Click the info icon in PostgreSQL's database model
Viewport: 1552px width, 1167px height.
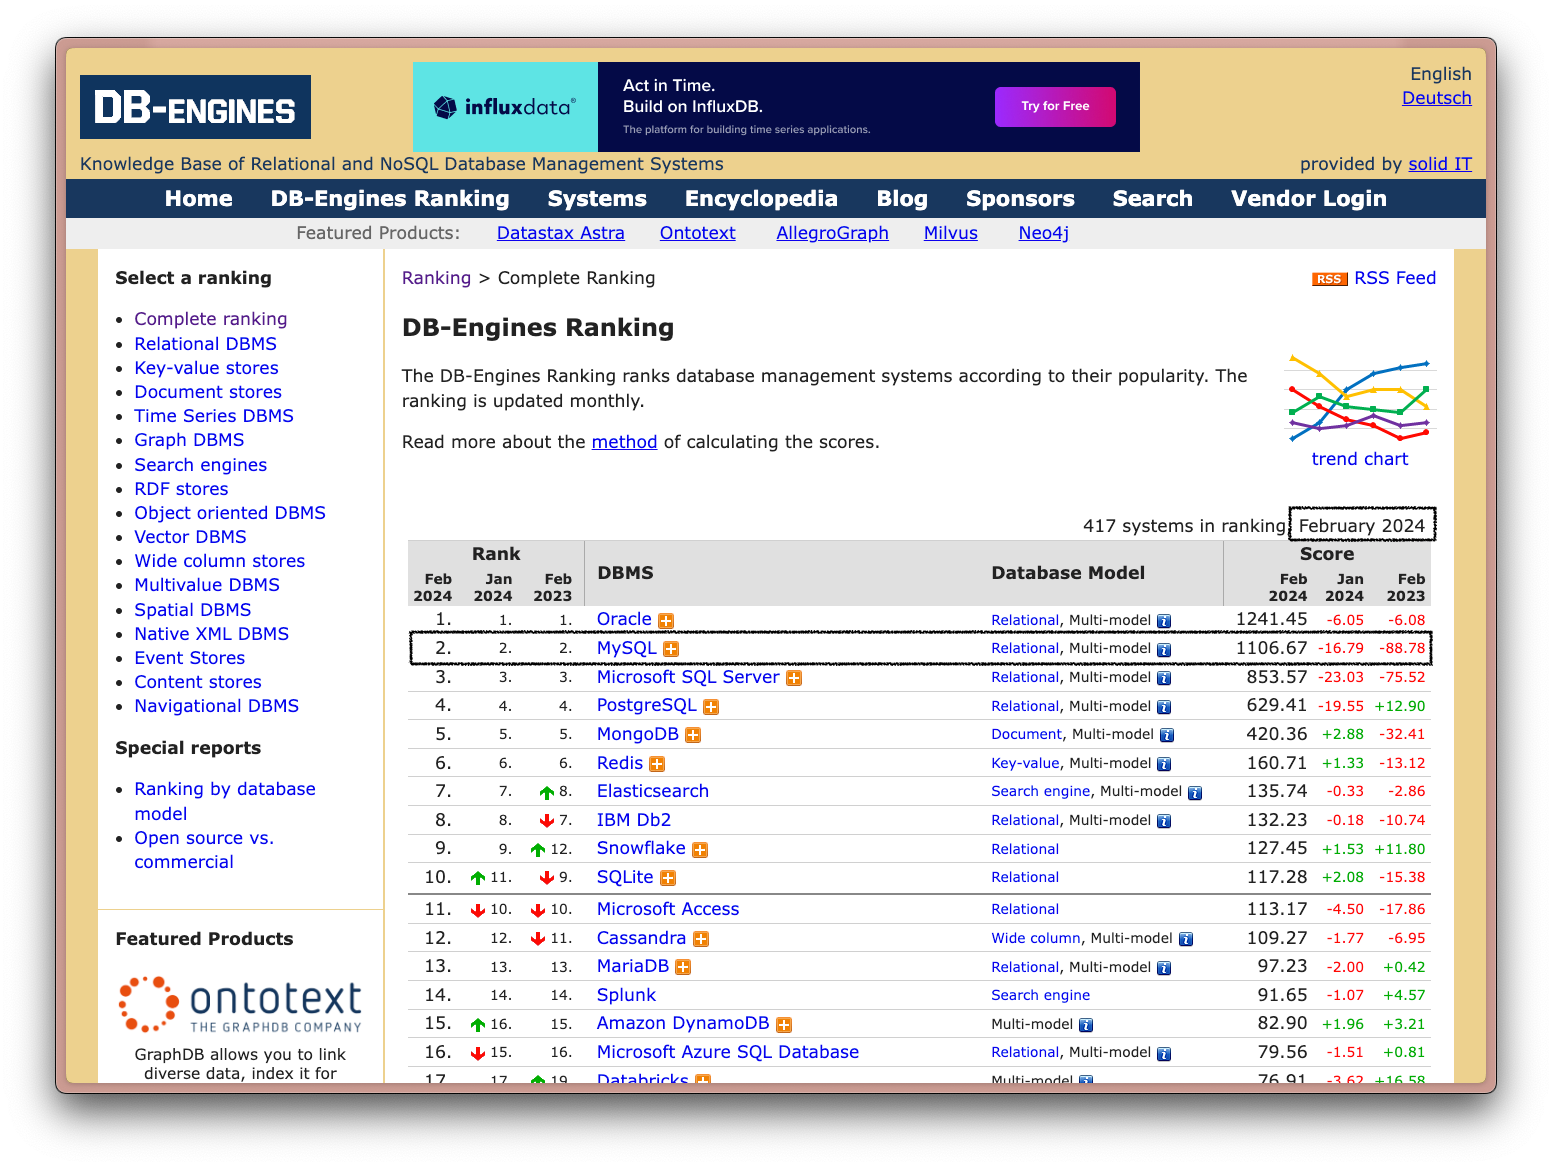pyautogui.click(x=1164, y=707)
